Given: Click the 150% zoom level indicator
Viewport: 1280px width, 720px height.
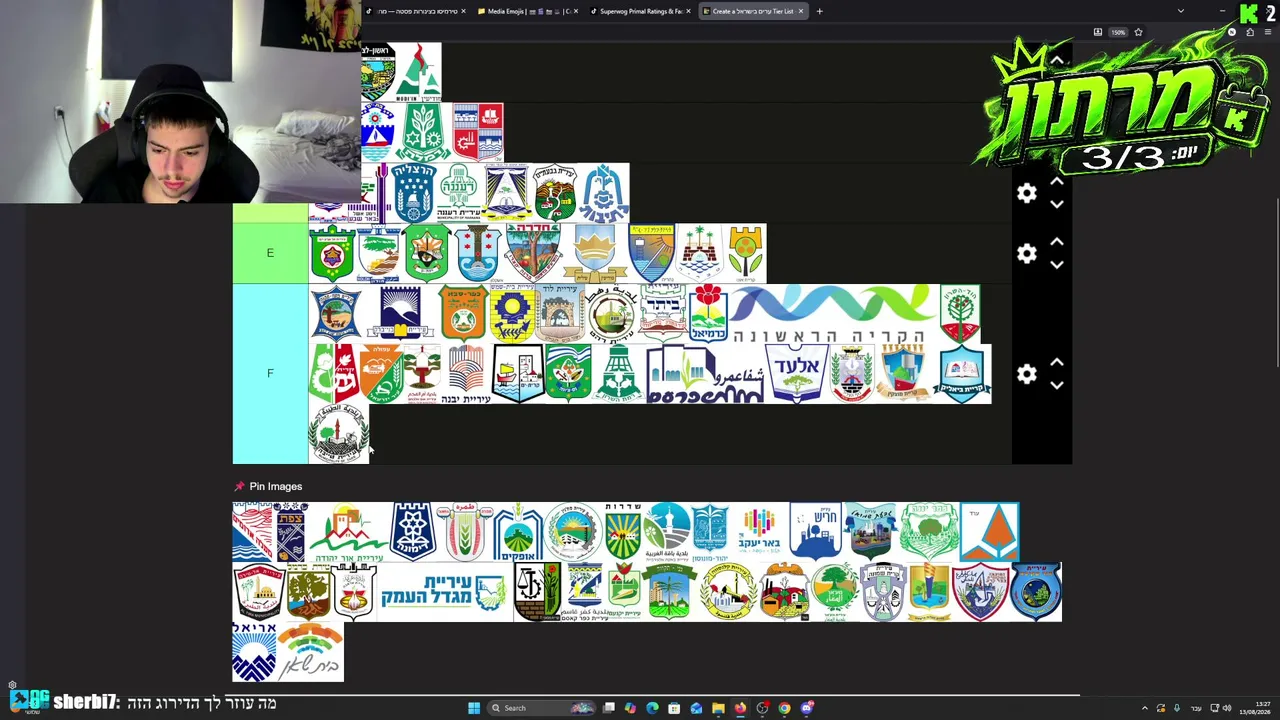Looking at the screenshot, I should click(1118, 32).
